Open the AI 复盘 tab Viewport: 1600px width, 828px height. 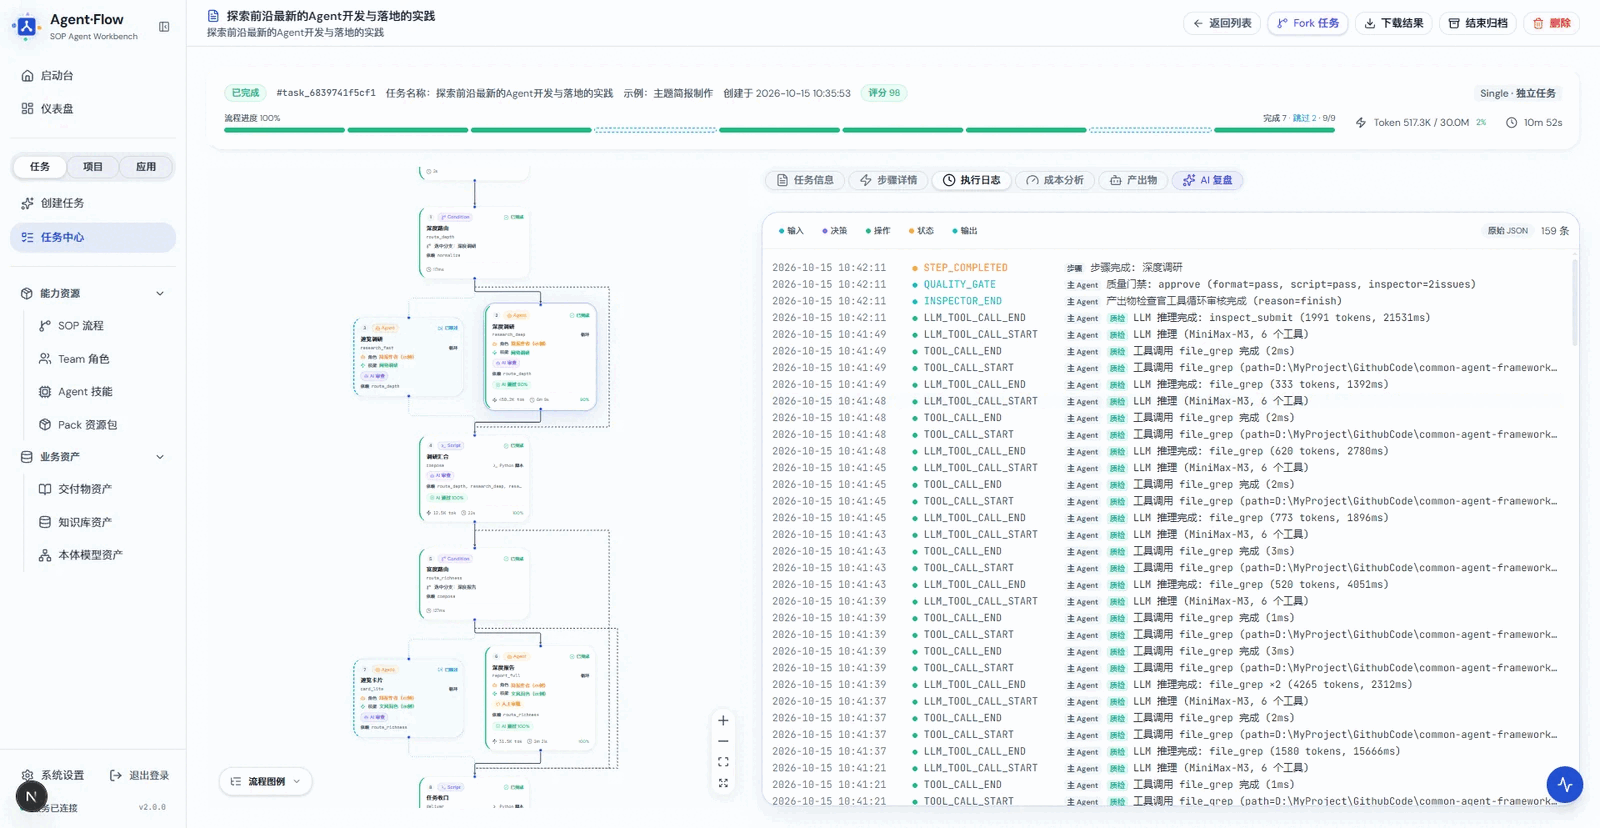(1207, 180)
